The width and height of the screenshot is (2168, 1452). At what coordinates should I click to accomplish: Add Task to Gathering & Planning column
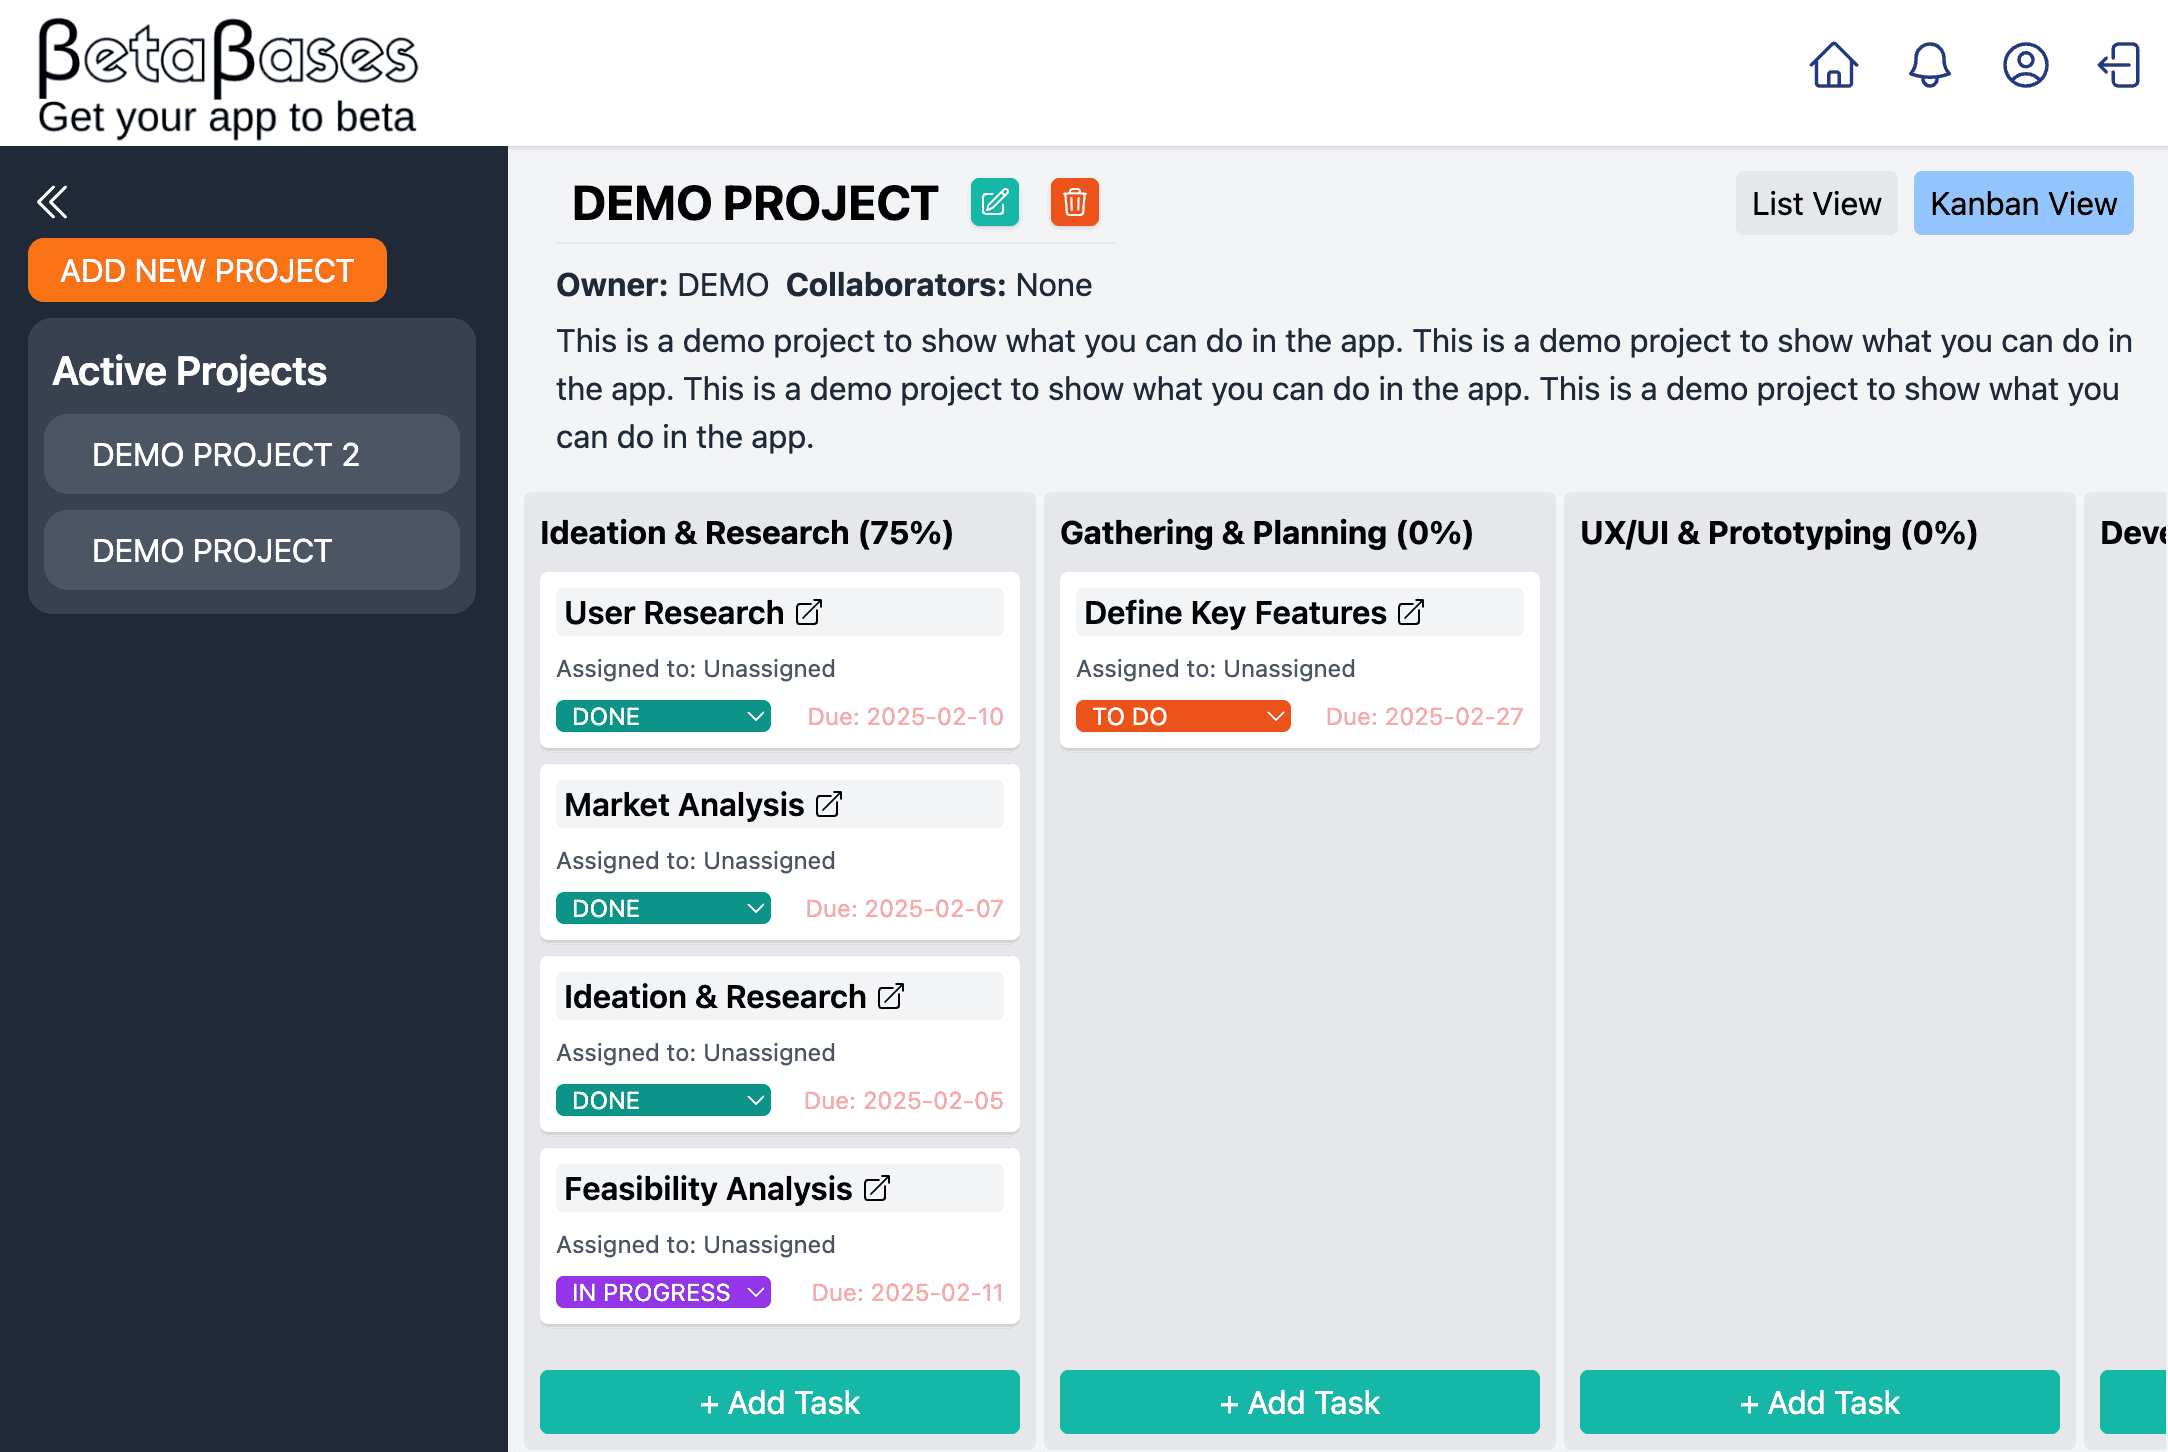(x=1299, y=1402)
